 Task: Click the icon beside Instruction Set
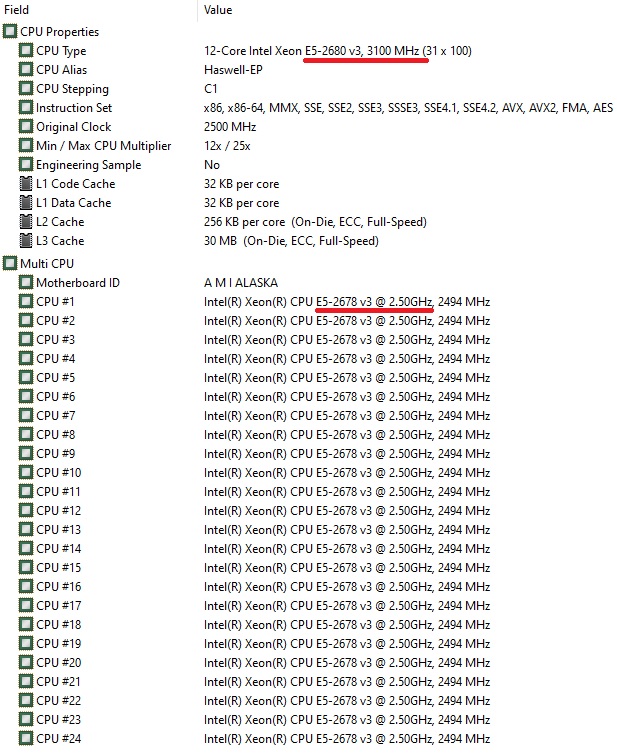click(x=26, y=108)
